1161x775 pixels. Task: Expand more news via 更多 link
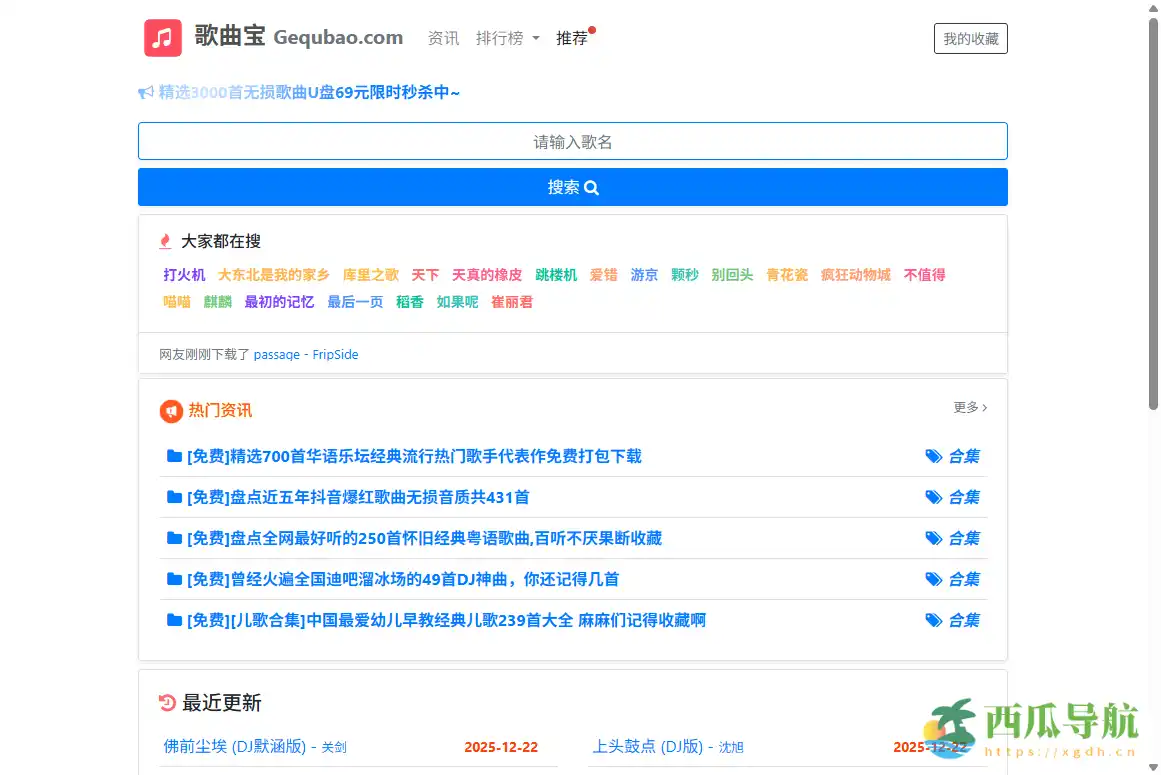(x=969, y=408)
